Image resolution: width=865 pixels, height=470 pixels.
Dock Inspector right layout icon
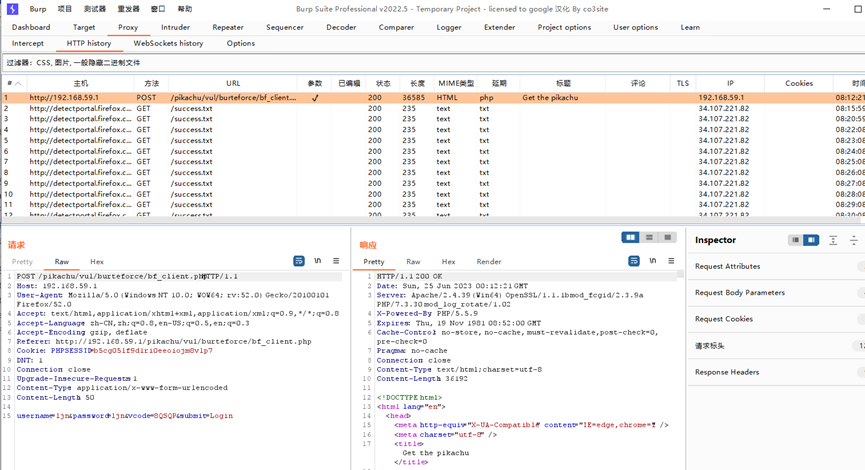pyautogui.click(x=811, y=240)
